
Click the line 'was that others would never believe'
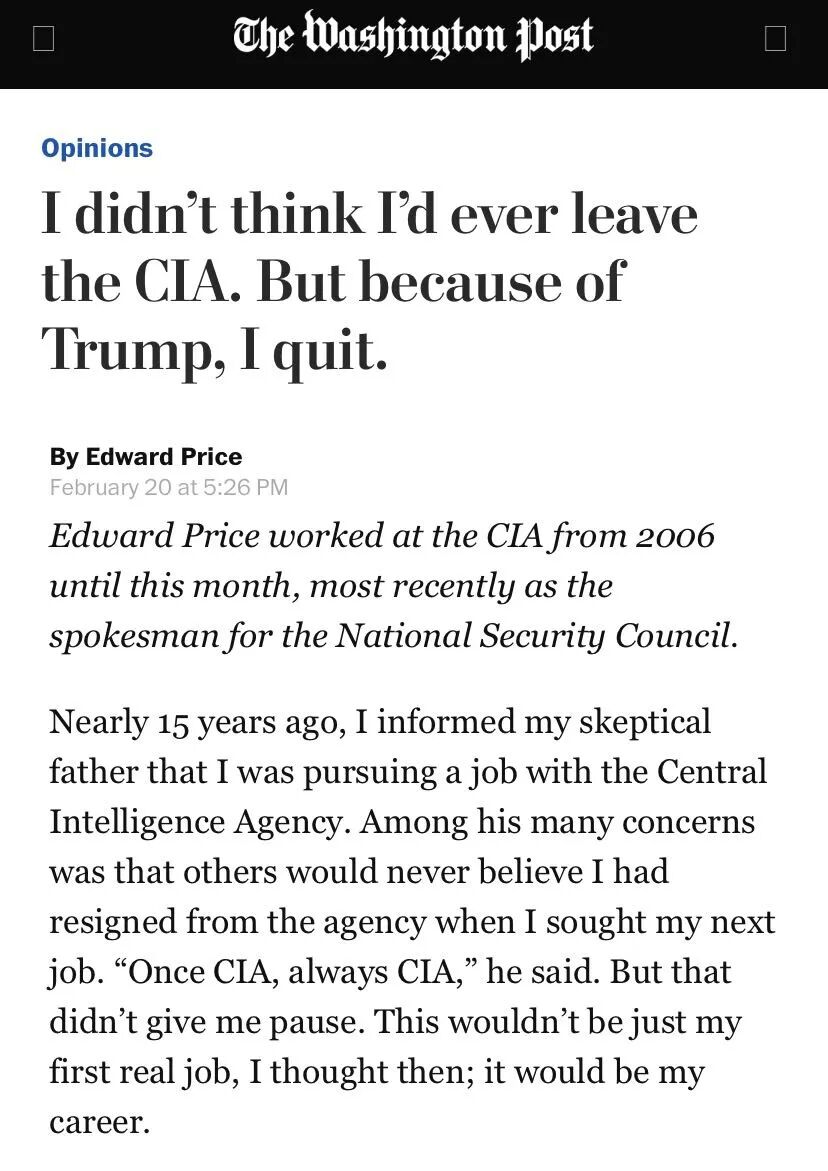tap(359, 872)
